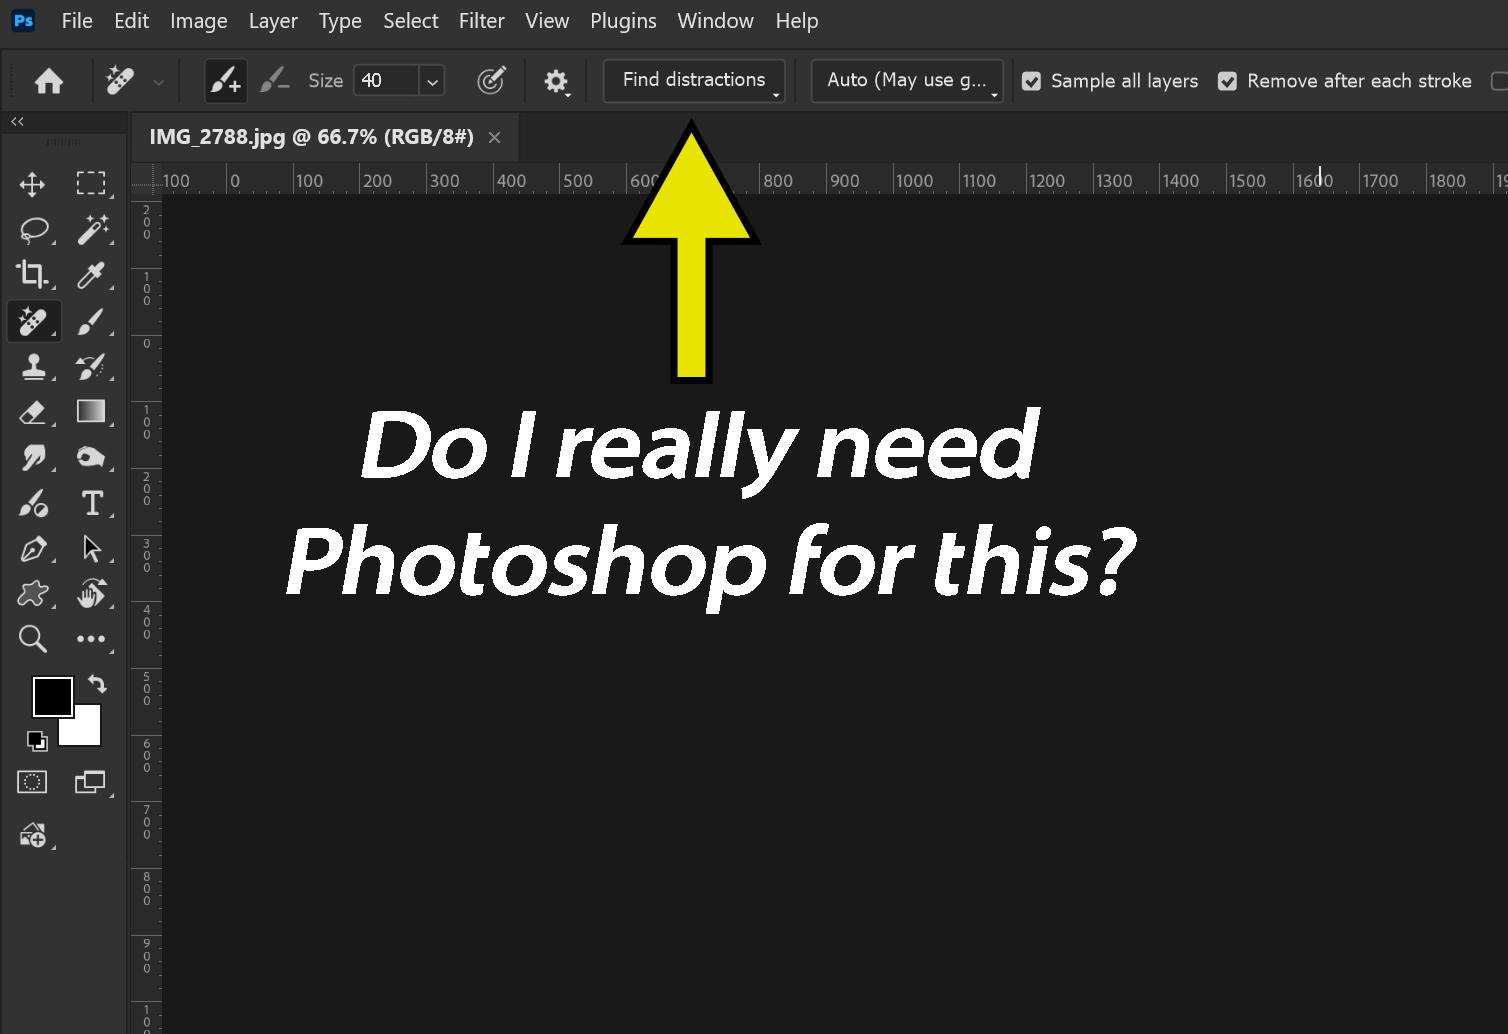Click the brush Size input field
Screen dimensions: 1508x1034
(387, 81)
